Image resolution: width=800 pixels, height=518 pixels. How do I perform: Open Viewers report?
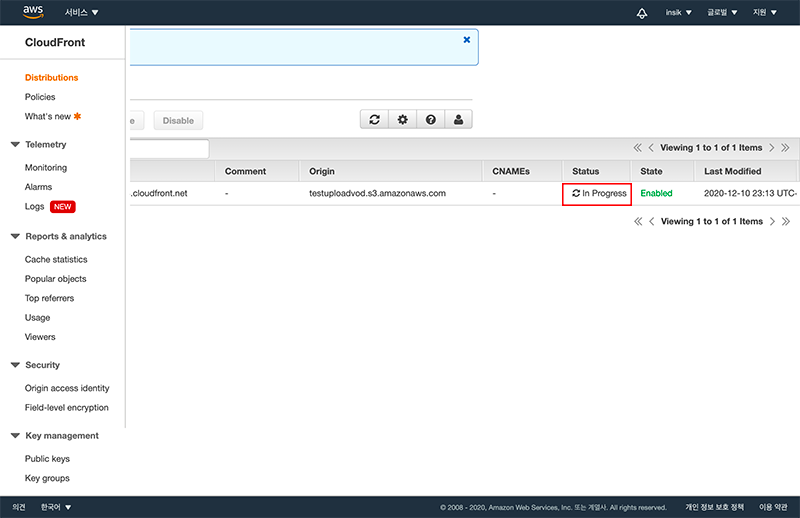[x=40, y=337]
